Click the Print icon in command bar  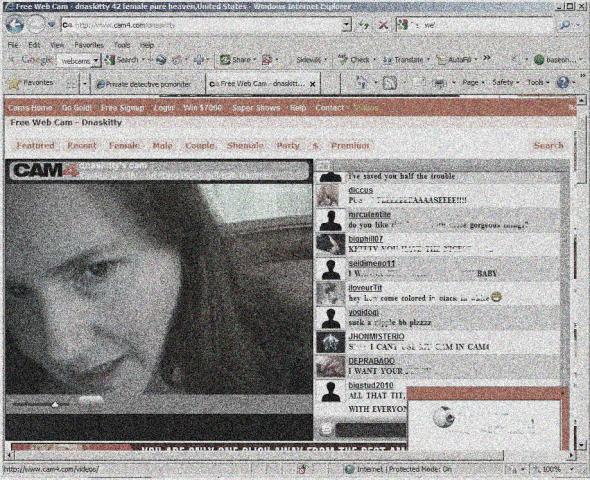(x=439, y=83)
